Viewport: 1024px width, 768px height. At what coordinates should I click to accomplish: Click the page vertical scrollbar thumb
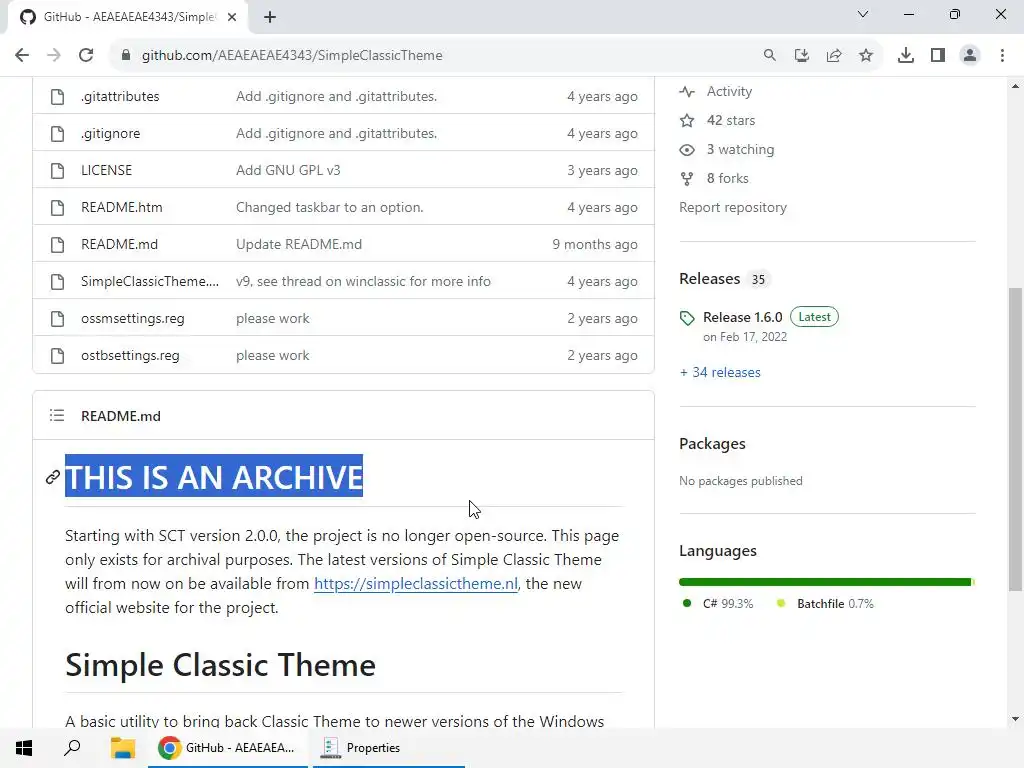1016,440
